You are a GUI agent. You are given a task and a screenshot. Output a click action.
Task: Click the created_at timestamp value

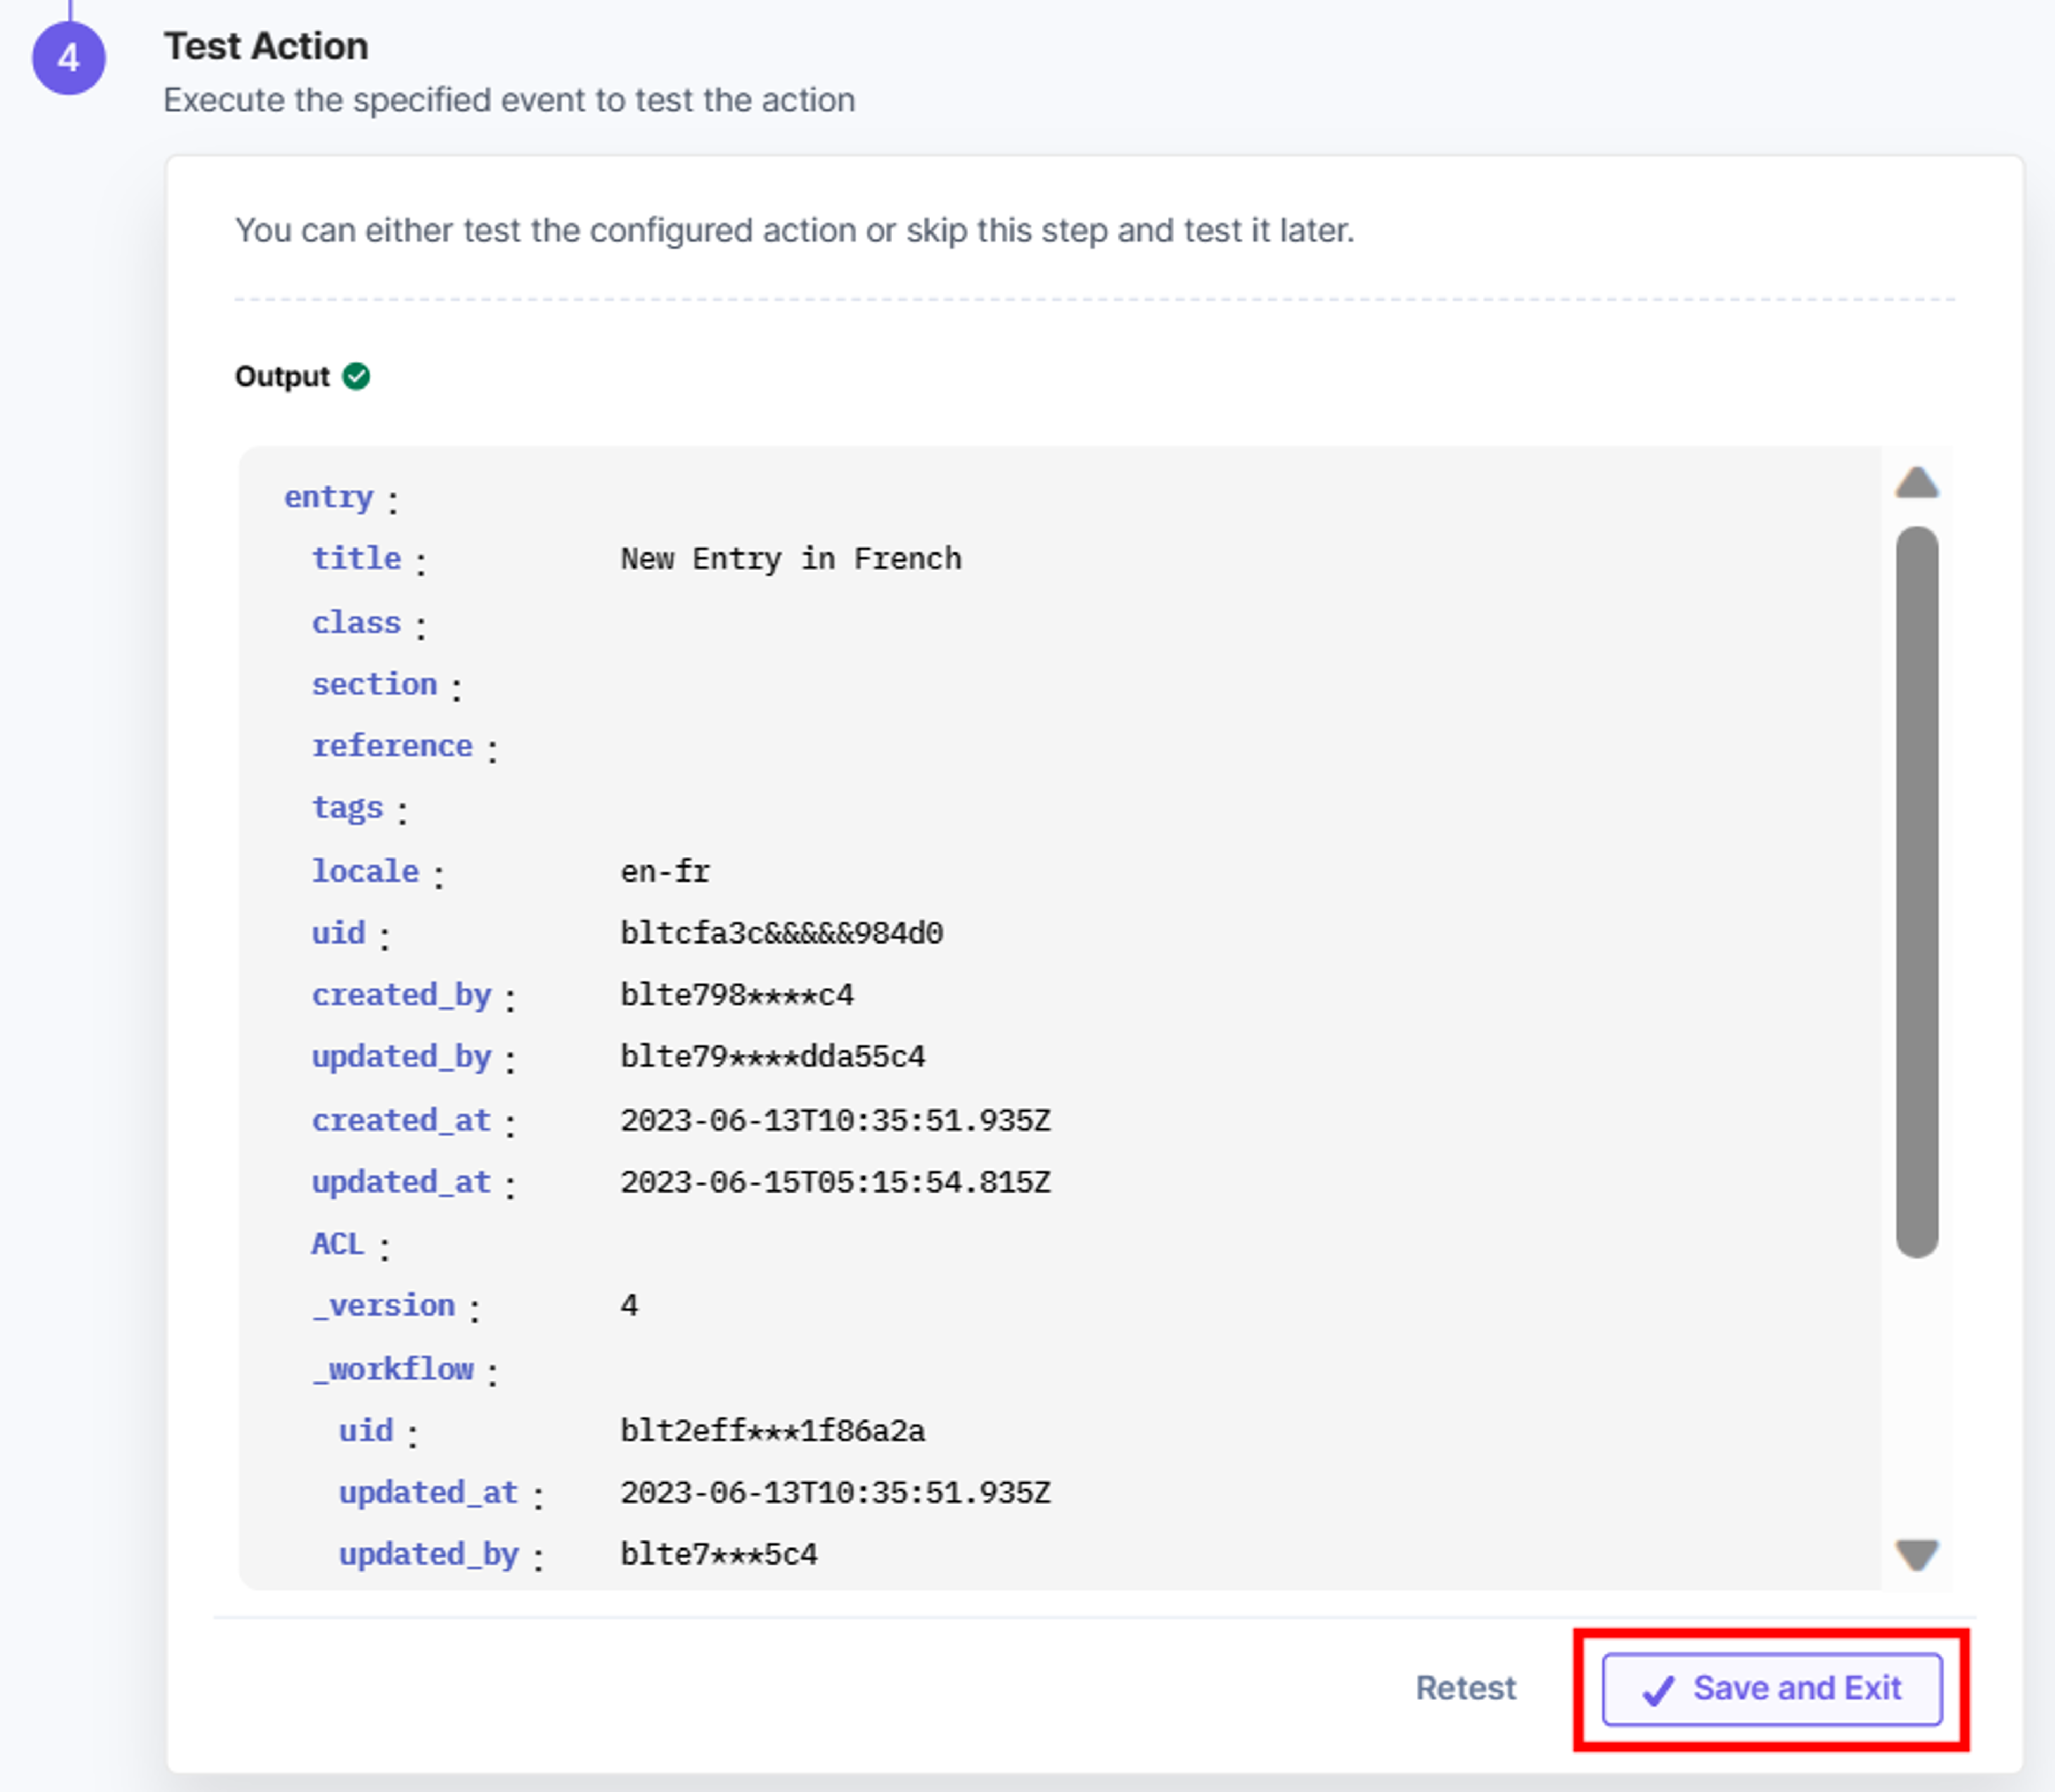point(835,1120)
